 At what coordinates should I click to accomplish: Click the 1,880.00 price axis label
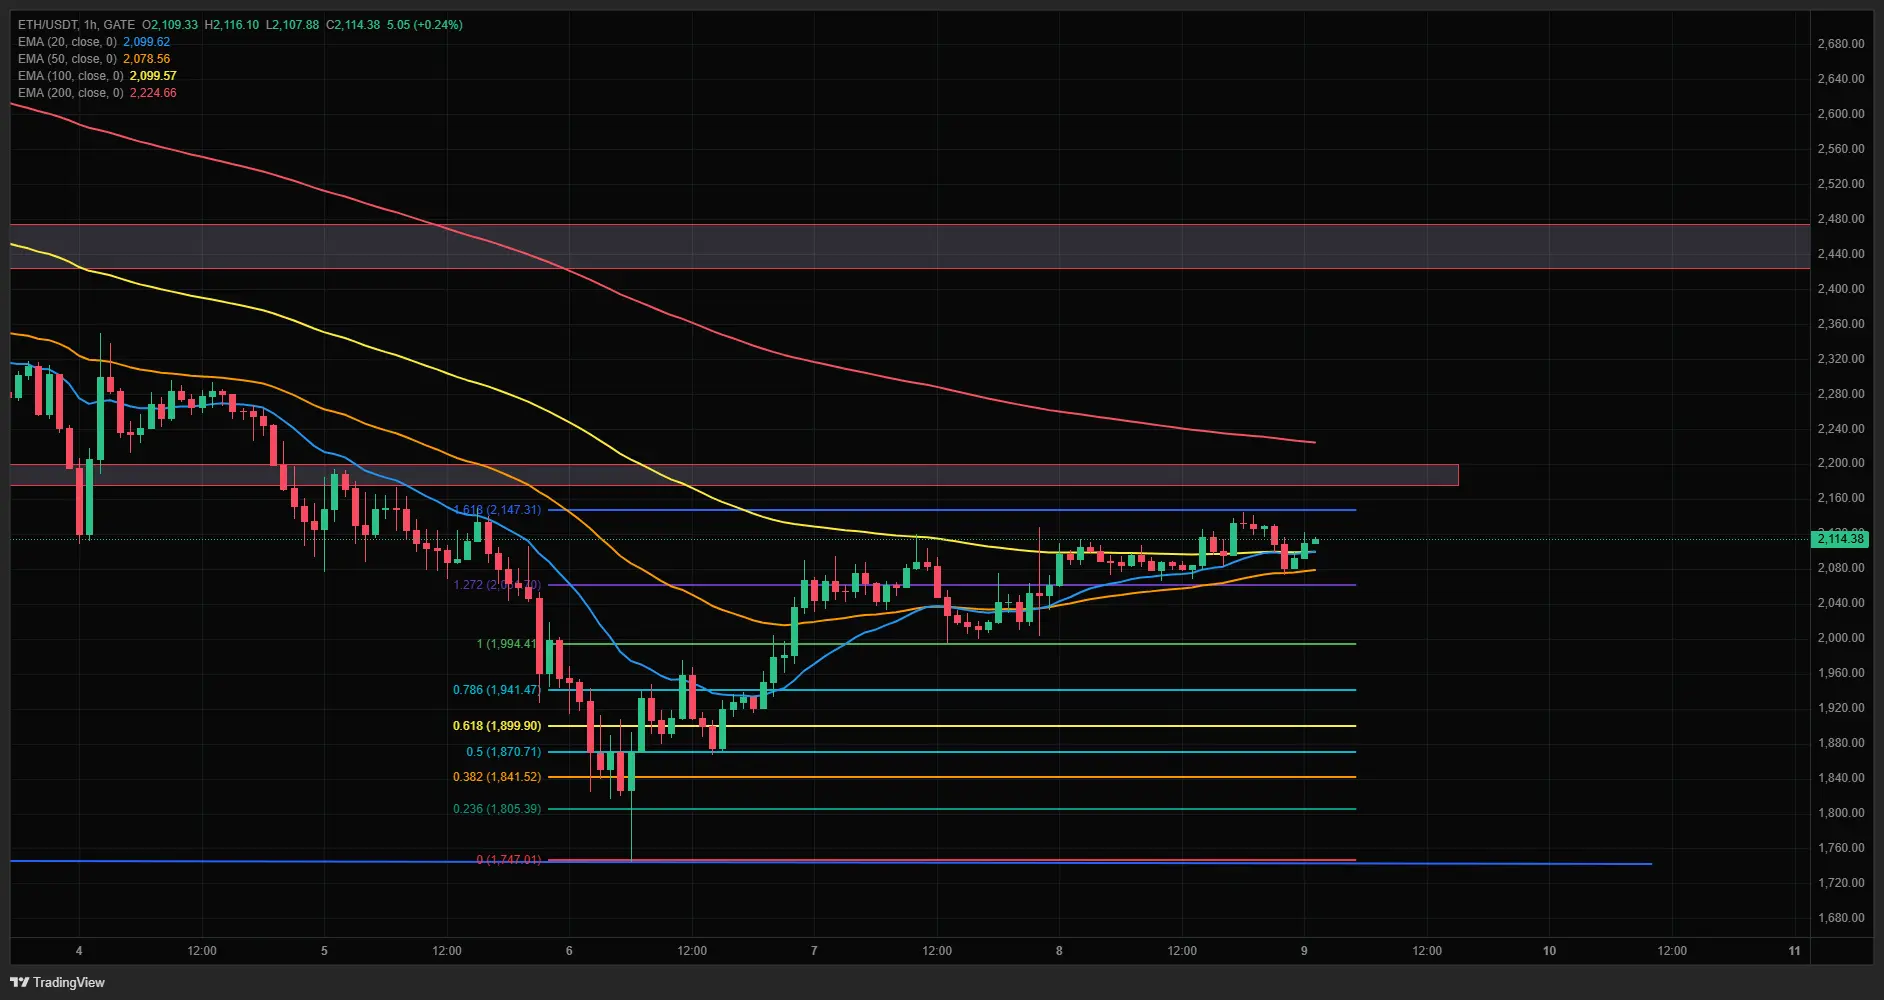[1840, 743]
